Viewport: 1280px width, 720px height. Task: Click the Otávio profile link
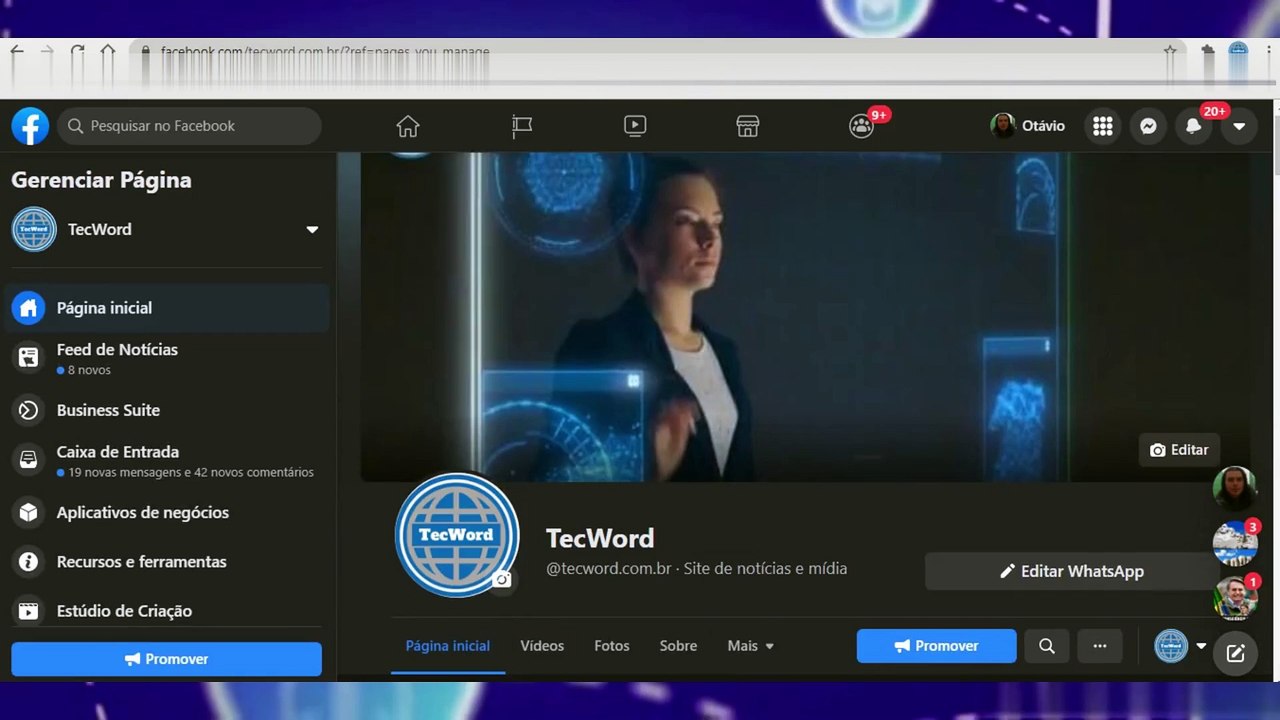pos(1028,126)
